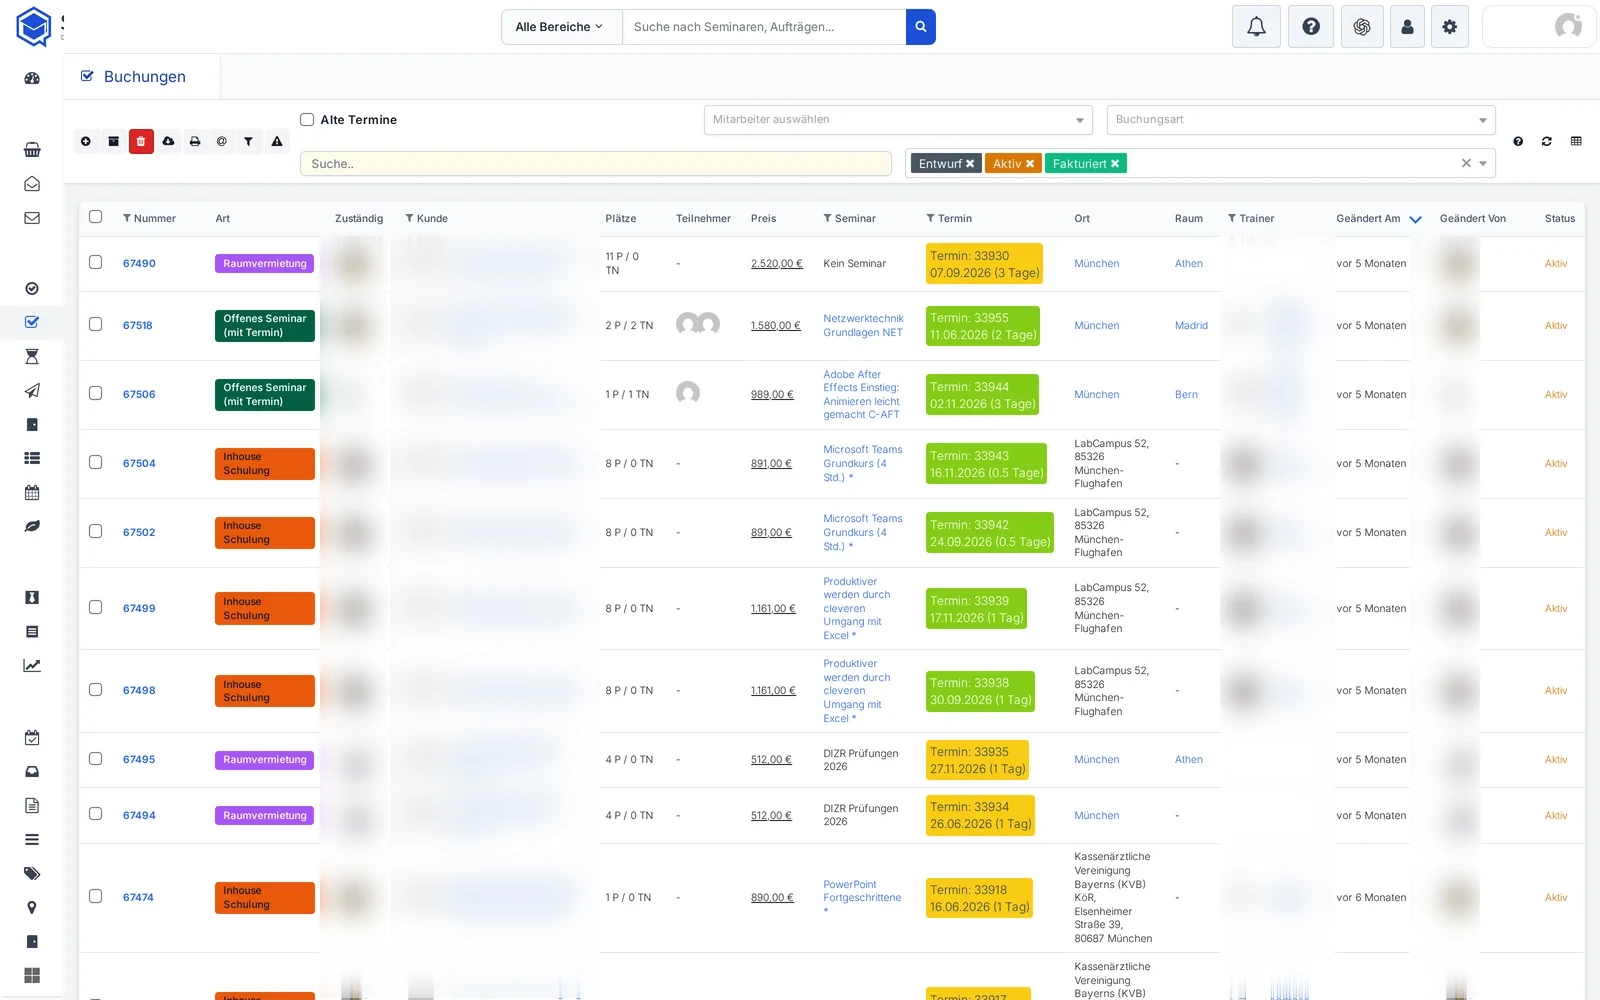The height and width of the screenshot is (1000, 1600).
Task: Click the refresh icon beside the status filter
Action: click(1547, 142)
